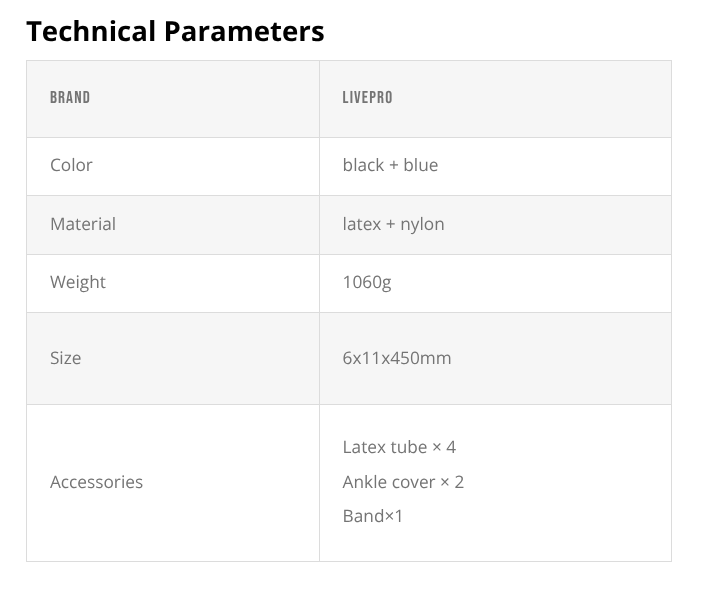Click the BRAND header cell label

pos(70,98)
